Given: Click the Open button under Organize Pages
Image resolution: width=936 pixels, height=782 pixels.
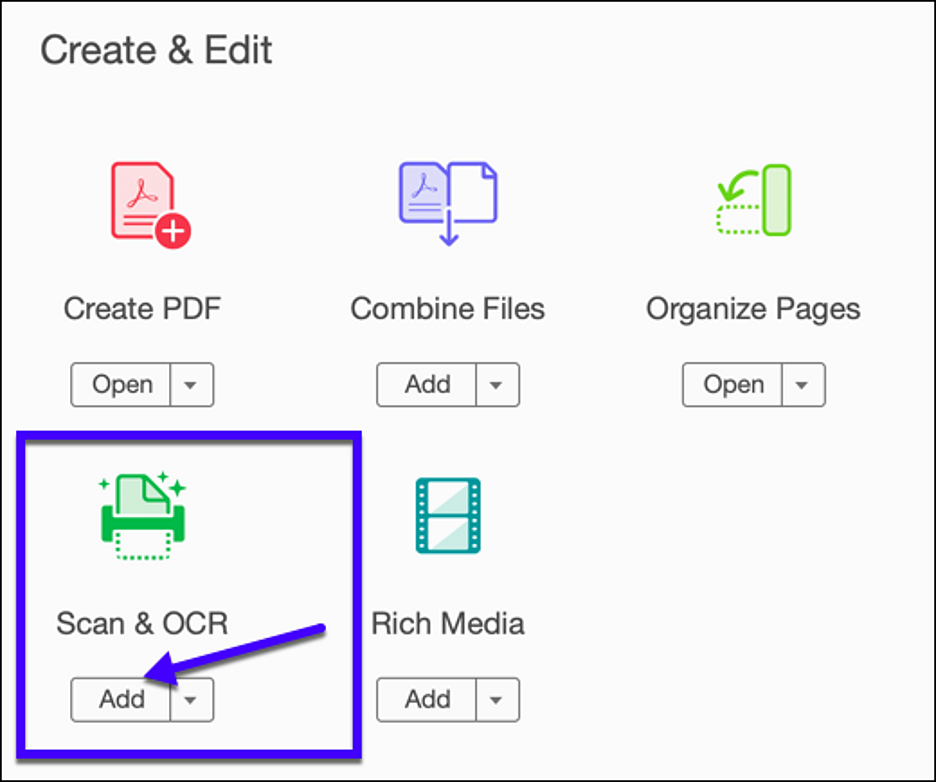Looking at the screenshot, I should (737, 385).
